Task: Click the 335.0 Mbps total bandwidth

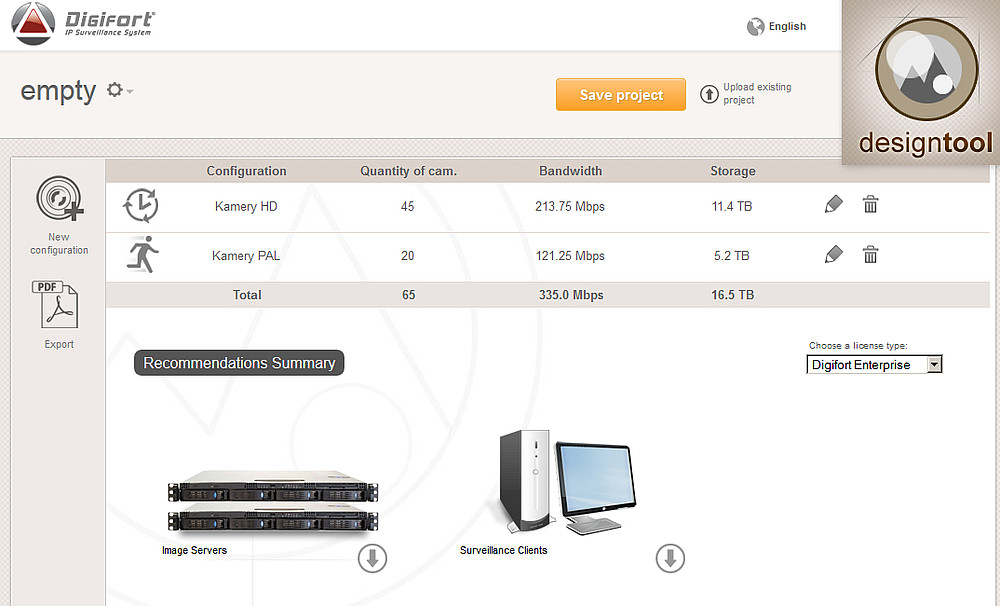Action: pyautogui.click(x=571, y=295)
